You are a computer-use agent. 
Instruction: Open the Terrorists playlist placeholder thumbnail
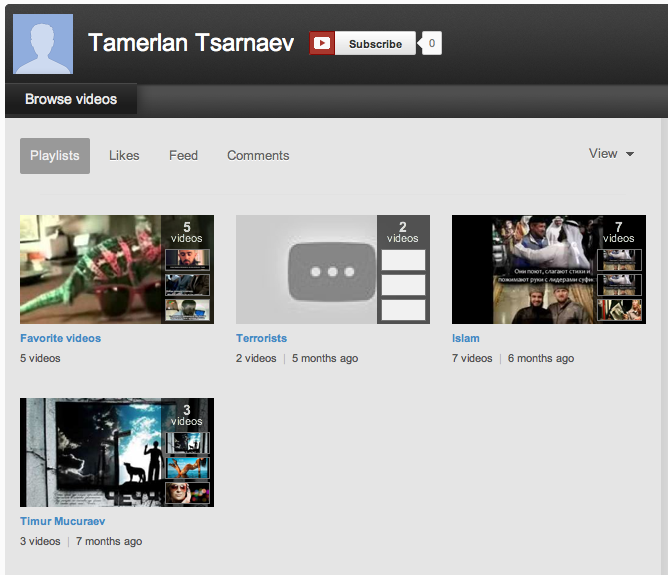(333, 269)
